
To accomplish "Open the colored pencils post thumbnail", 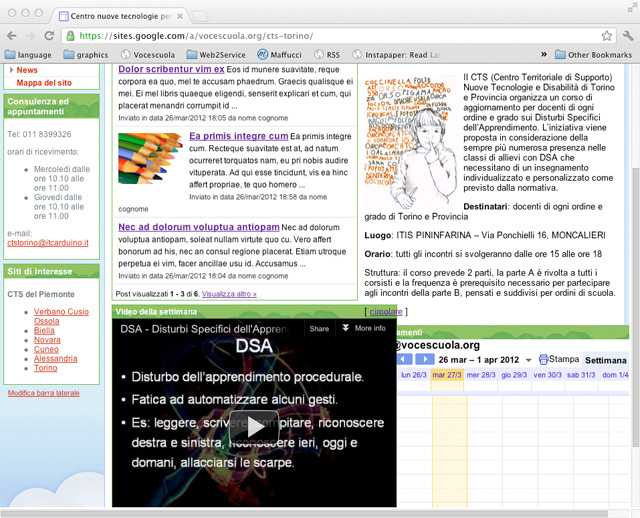I will point(150,159).
